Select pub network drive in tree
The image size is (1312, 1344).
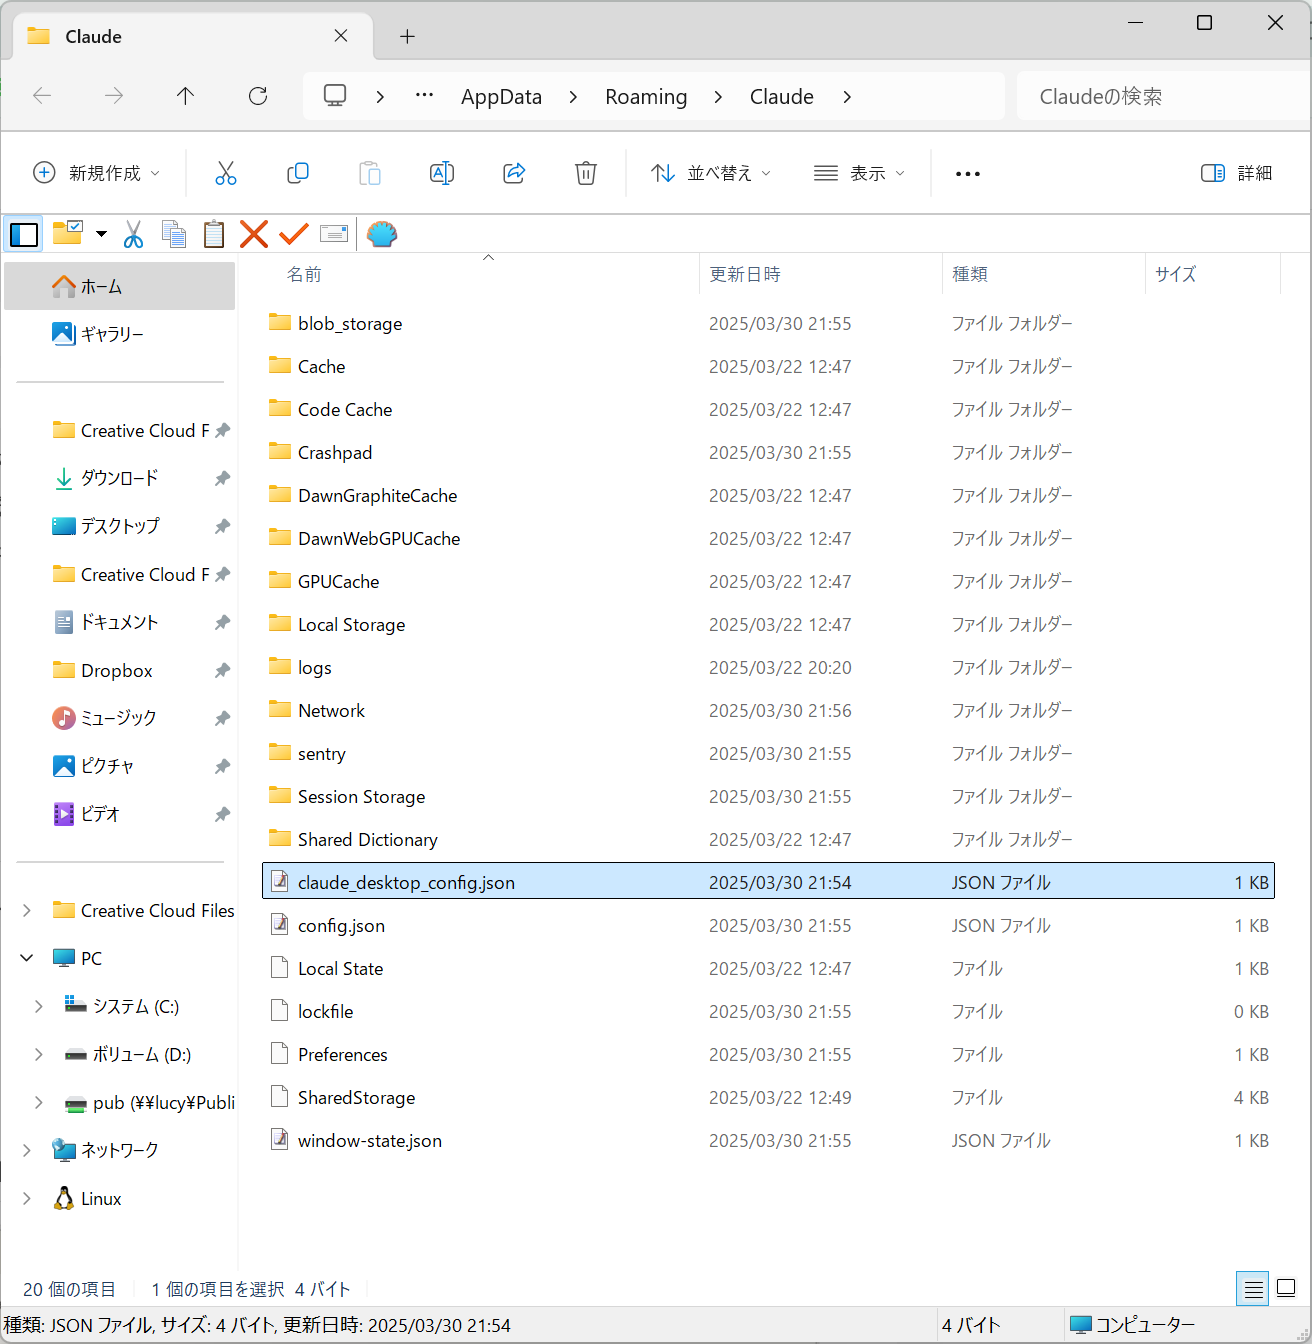[150, 1102]
